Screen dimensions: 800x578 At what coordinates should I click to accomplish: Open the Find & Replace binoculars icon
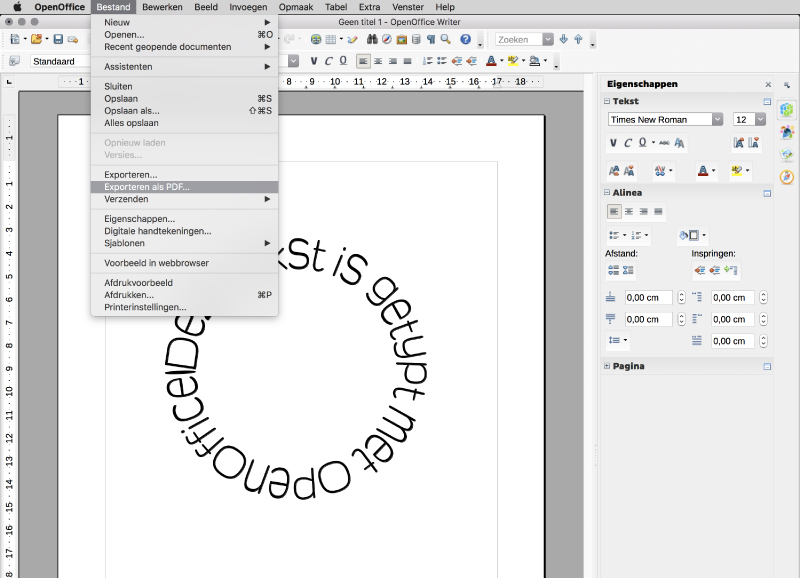pyautogui.click(x=372, y=39)
